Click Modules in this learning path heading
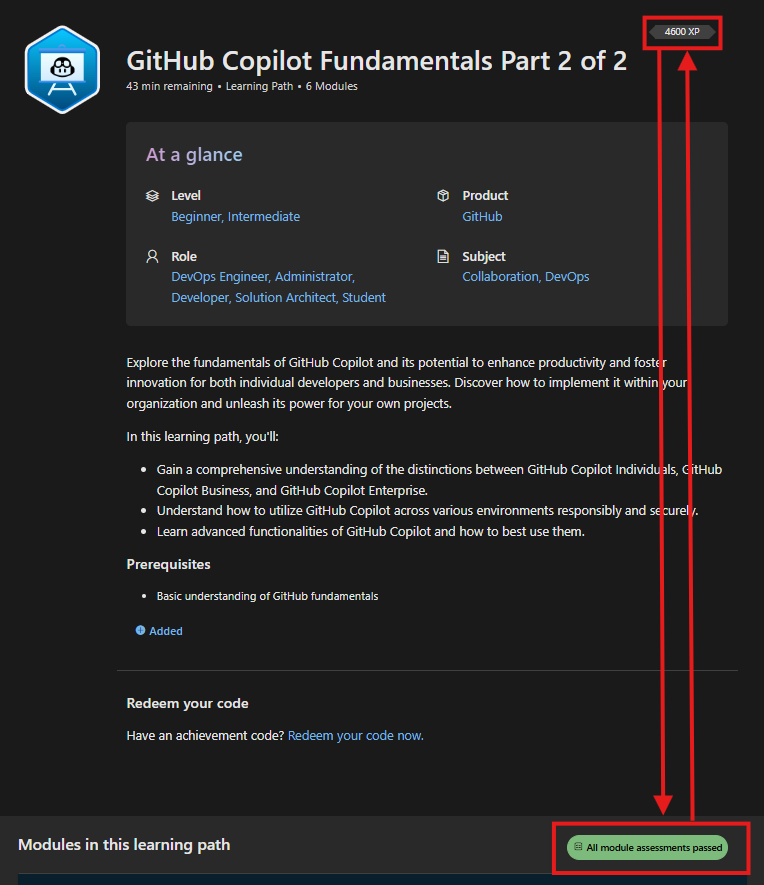 pyautogui.click(x=124, y=844)
